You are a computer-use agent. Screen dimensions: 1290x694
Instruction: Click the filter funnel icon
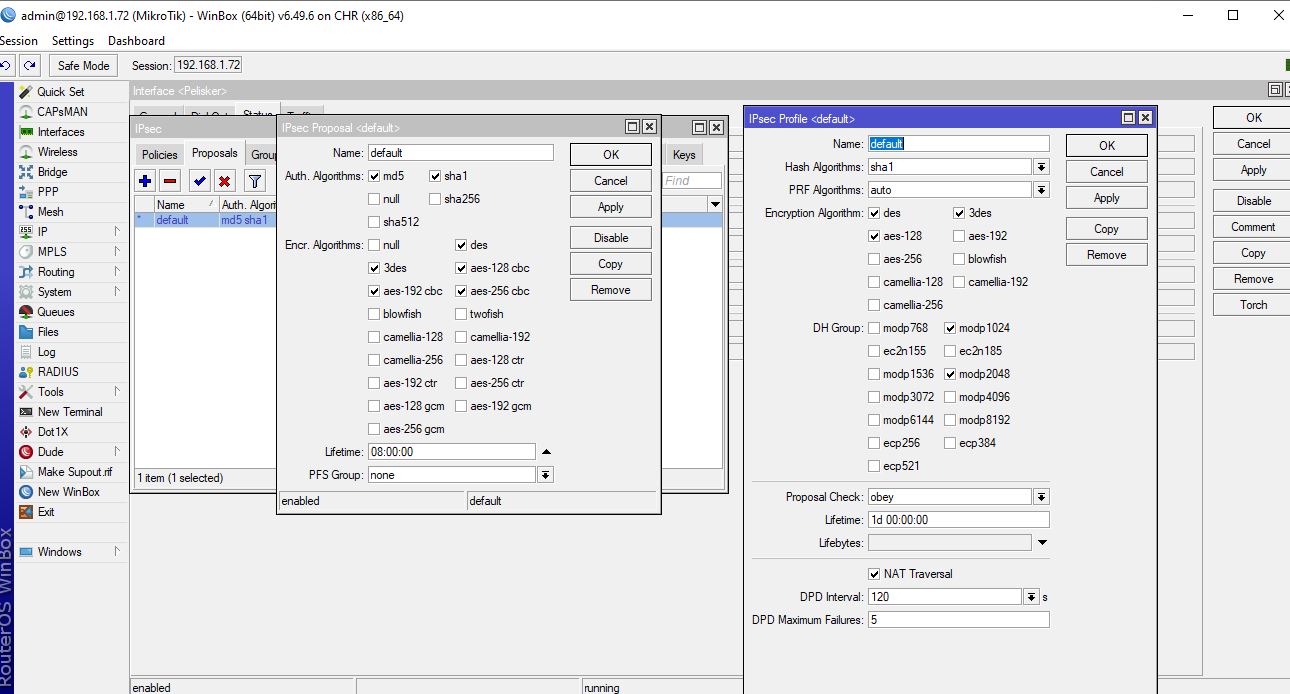(x=255, y=181)
